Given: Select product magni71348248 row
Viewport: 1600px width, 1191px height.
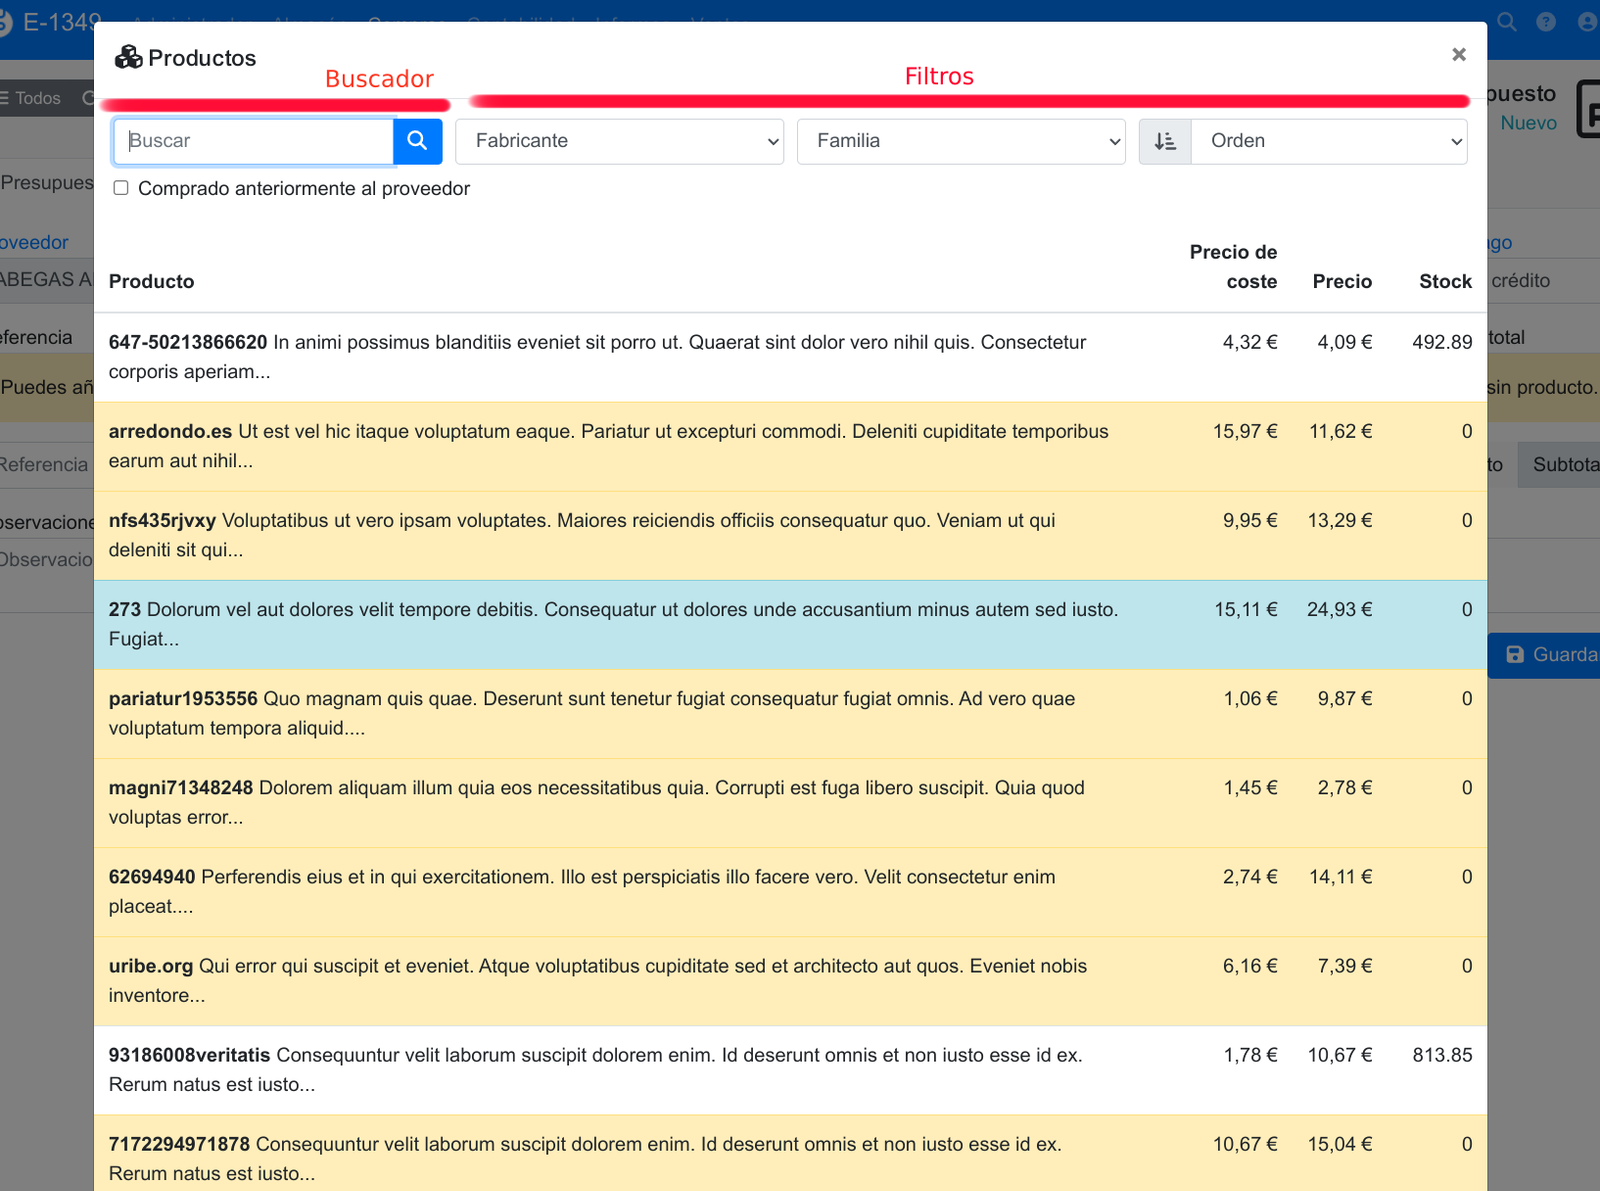Looking at the screenshot, I should [790, 802].
